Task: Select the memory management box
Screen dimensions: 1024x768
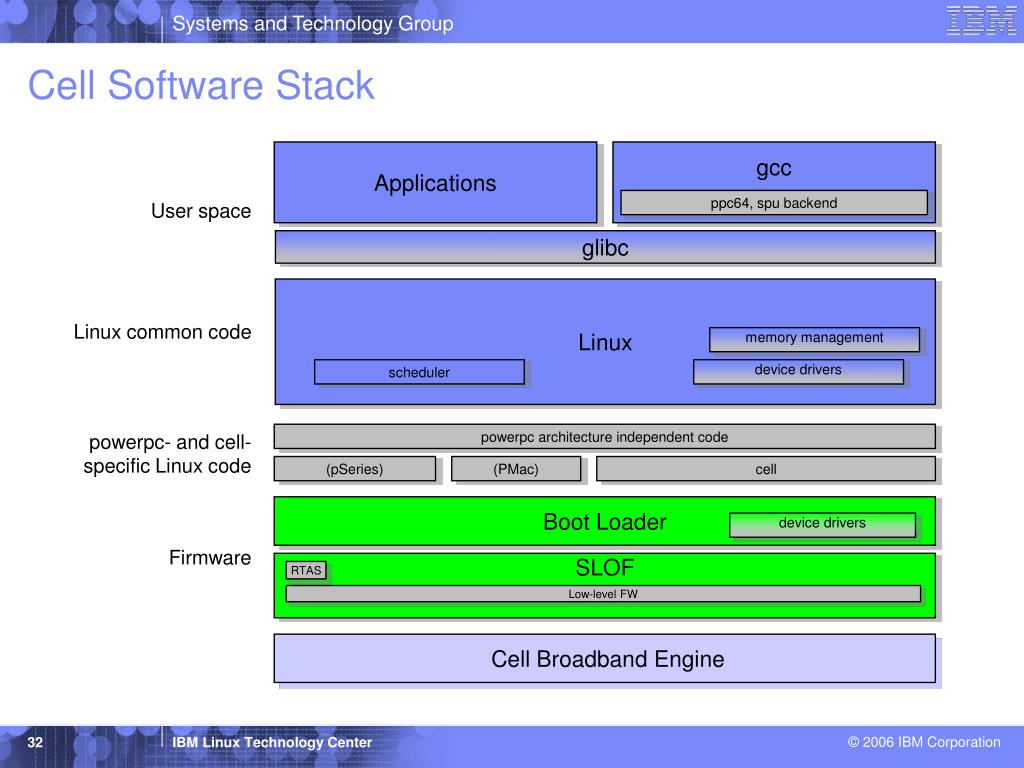Action: (x=814, y=338)
